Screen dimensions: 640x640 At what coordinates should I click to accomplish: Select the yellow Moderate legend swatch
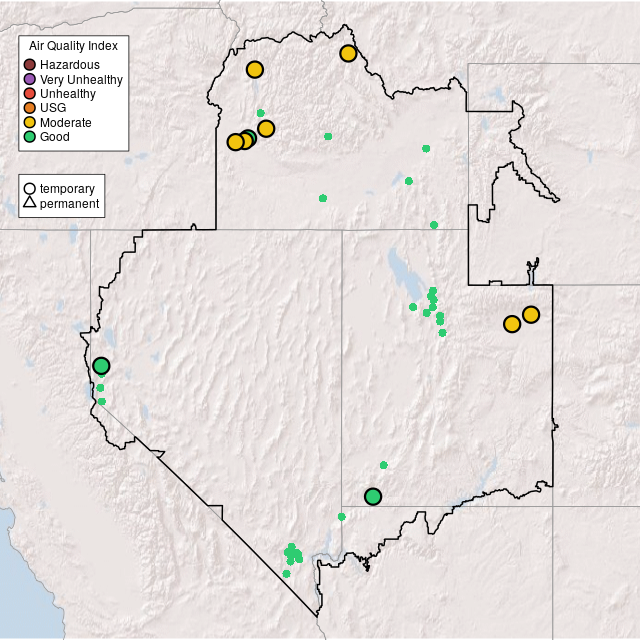30,122
